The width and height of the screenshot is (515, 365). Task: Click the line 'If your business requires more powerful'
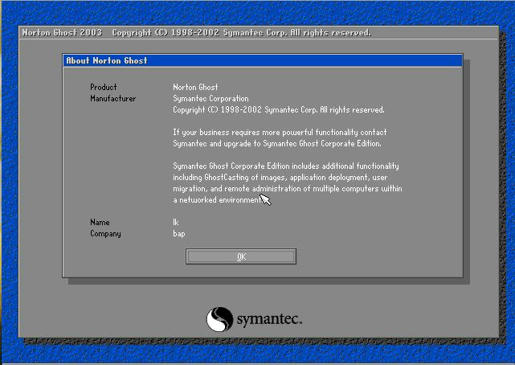point(280,133)
